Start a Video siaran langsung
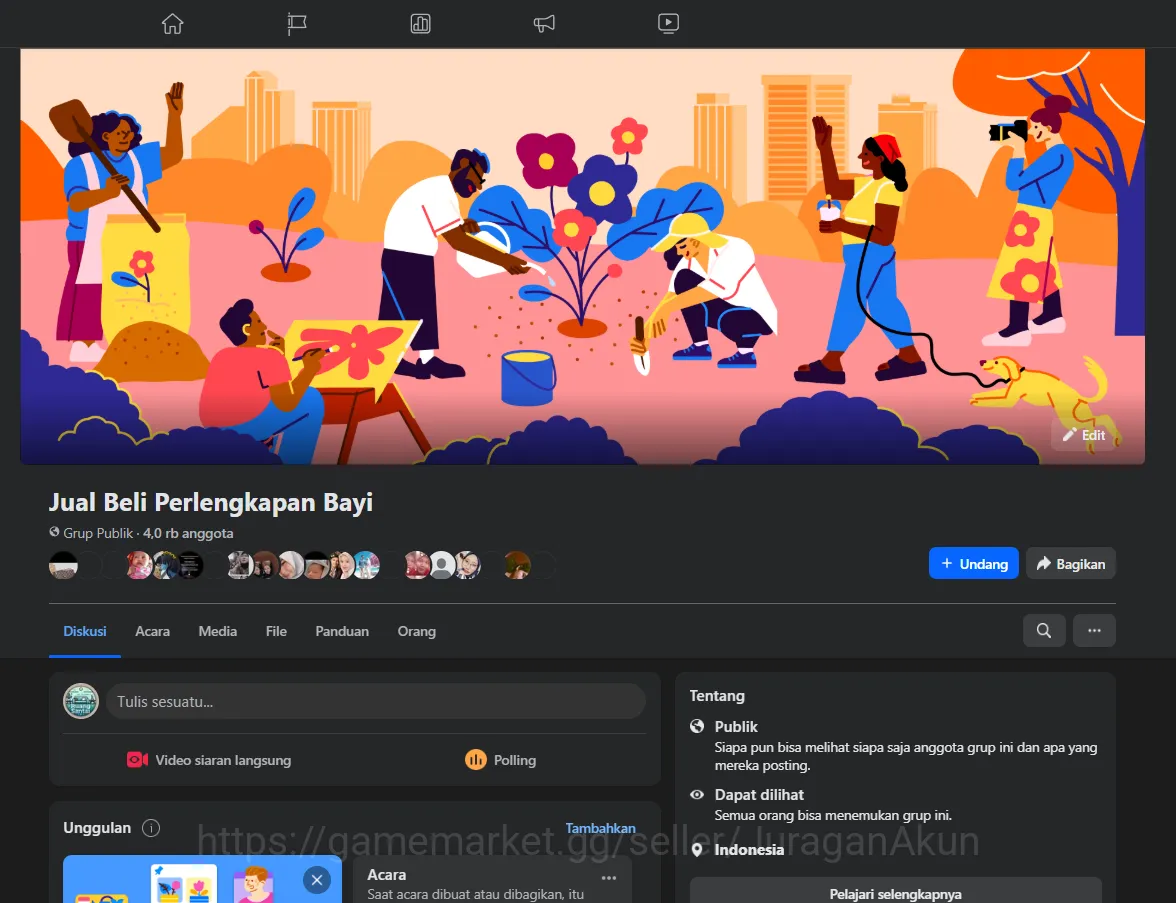 208,760
